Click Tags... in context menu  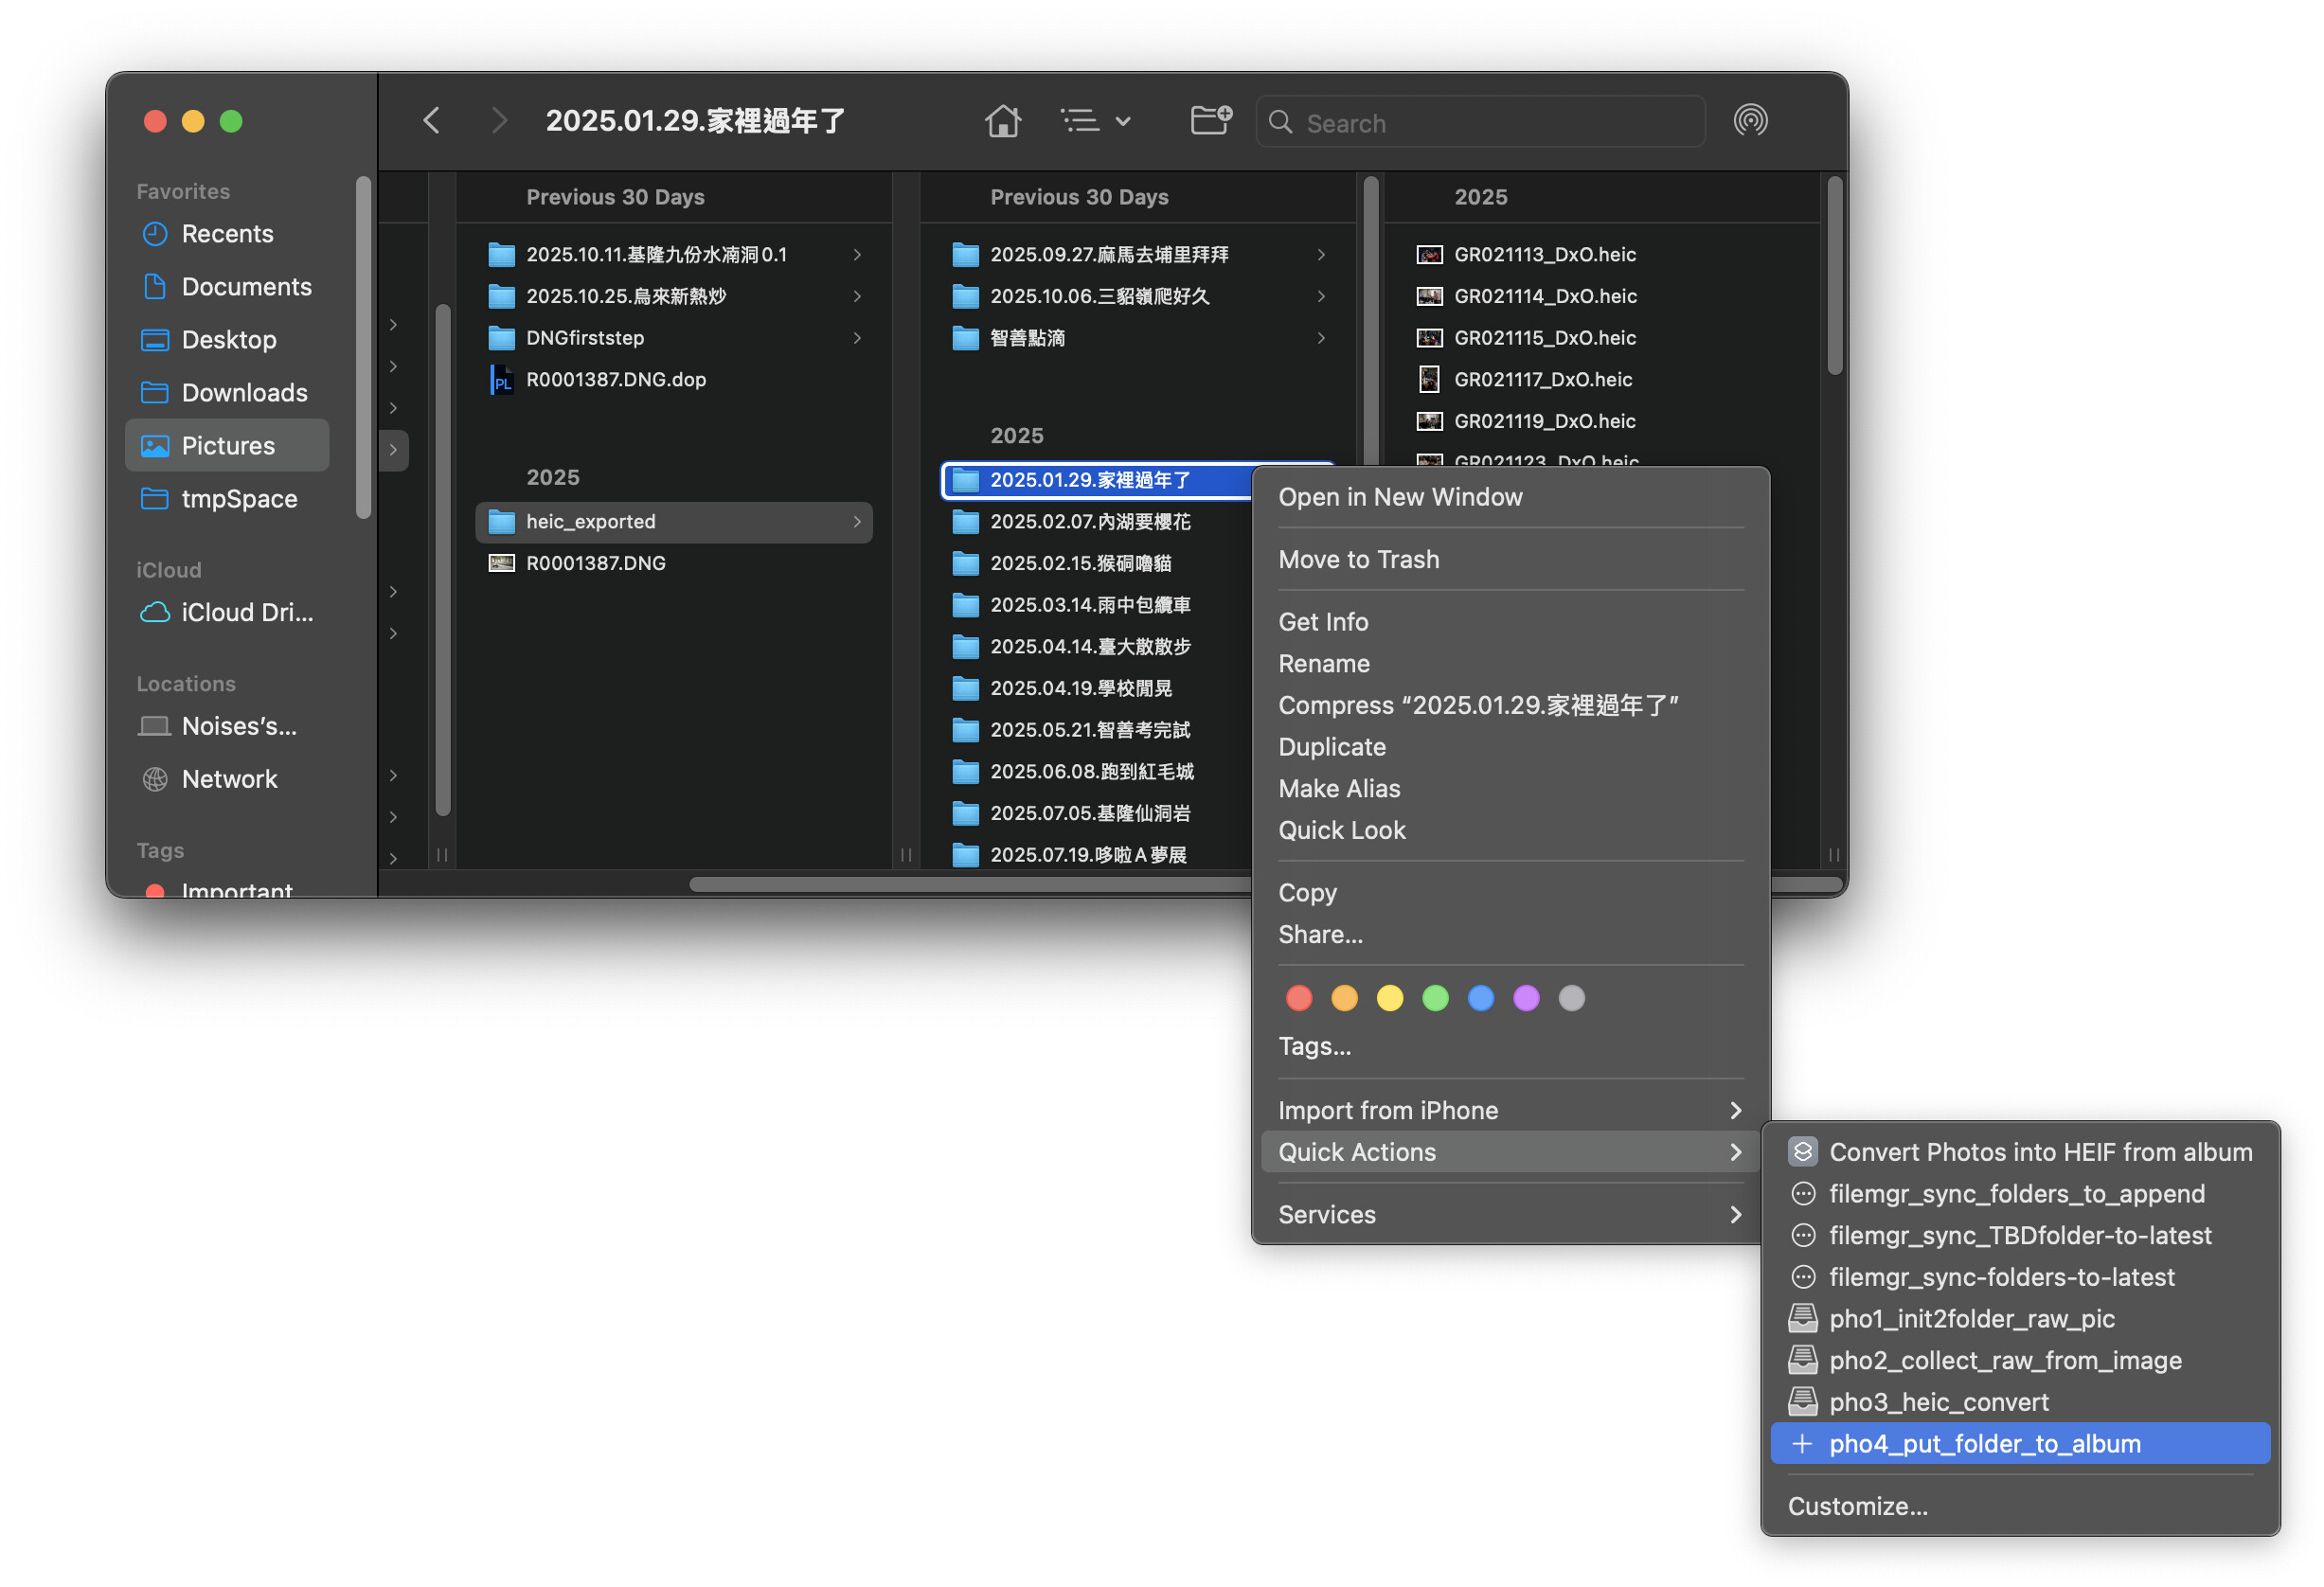tap(1314, 1046)
